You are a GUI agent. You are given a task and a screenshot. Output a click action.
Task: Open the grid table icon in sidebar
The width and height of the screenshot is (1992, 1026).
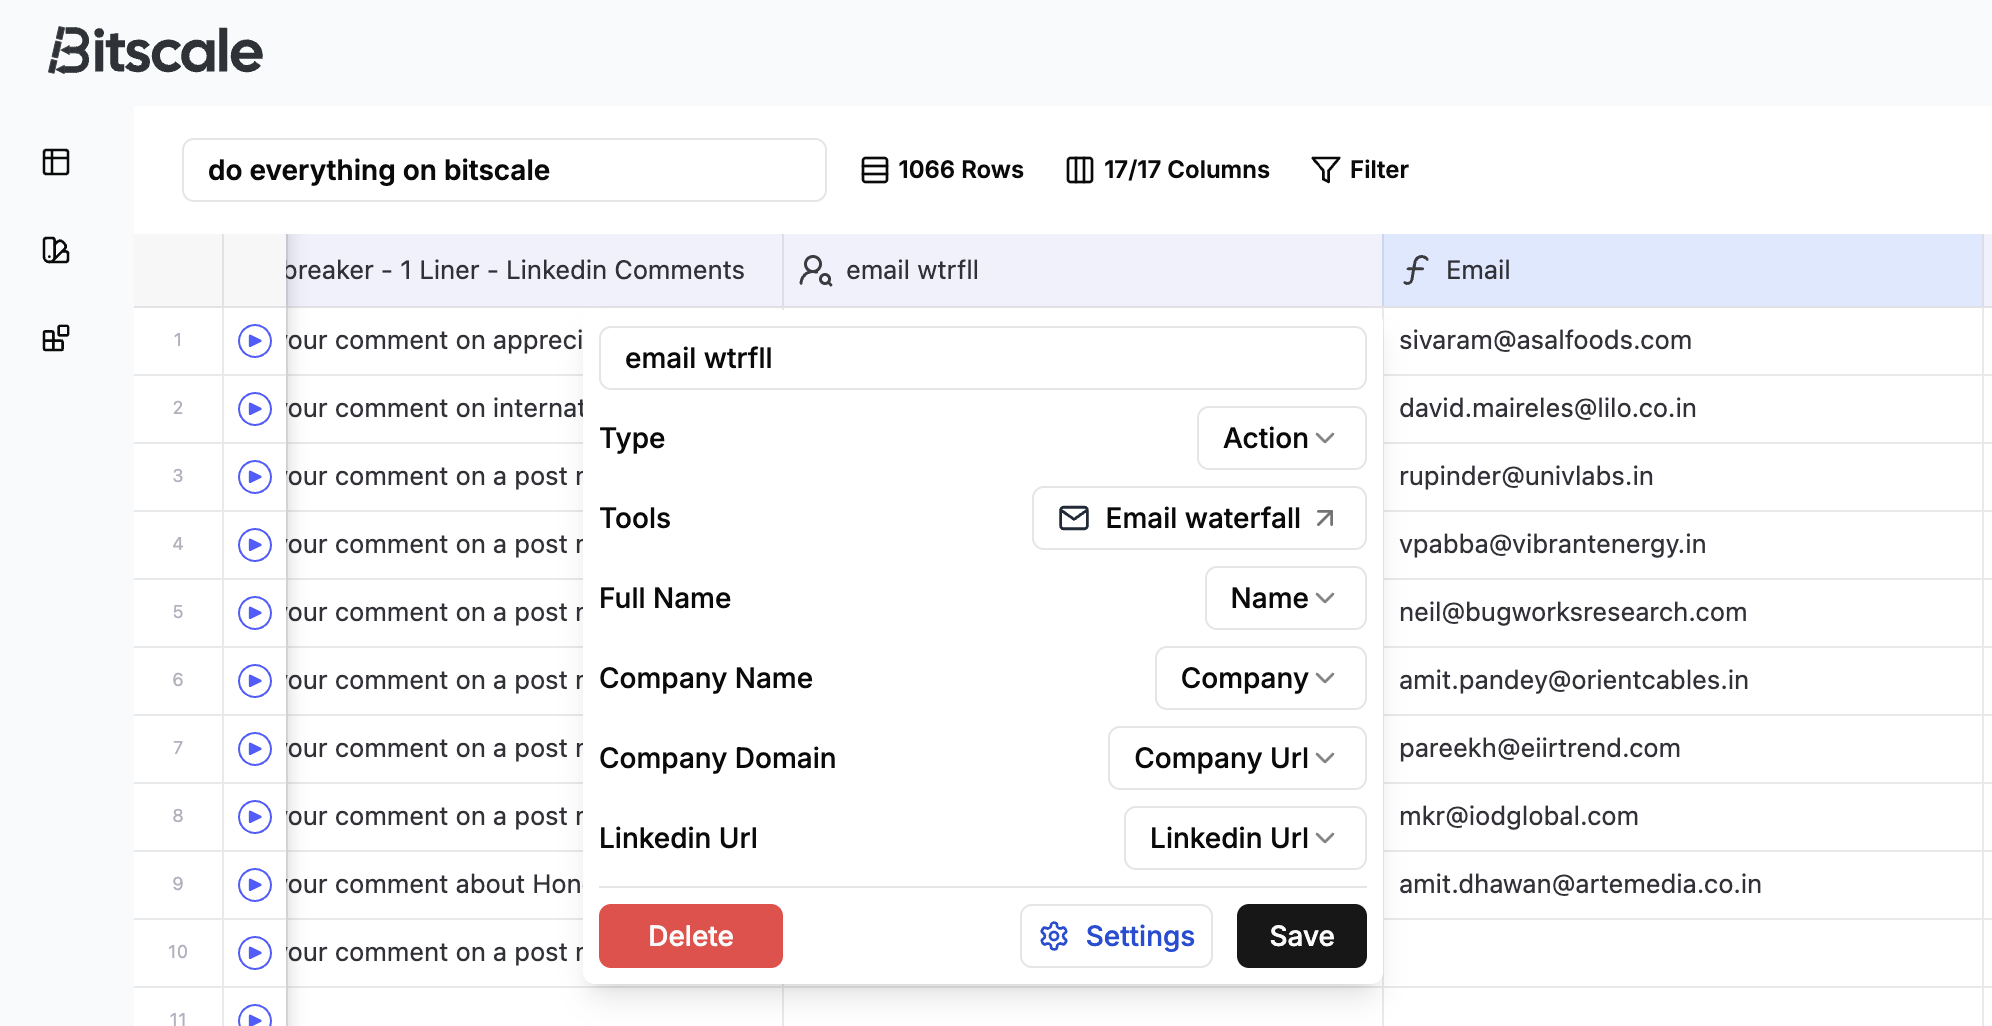click(x=56, y=162)
